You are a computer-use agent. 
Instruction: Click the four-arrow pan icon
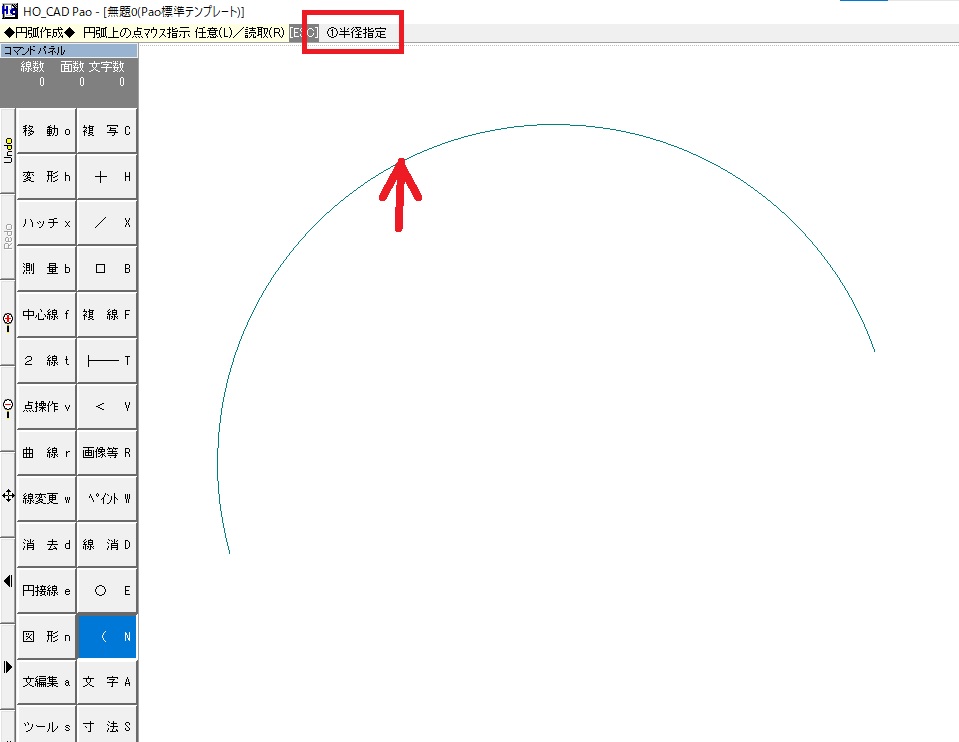pos(8,495)
